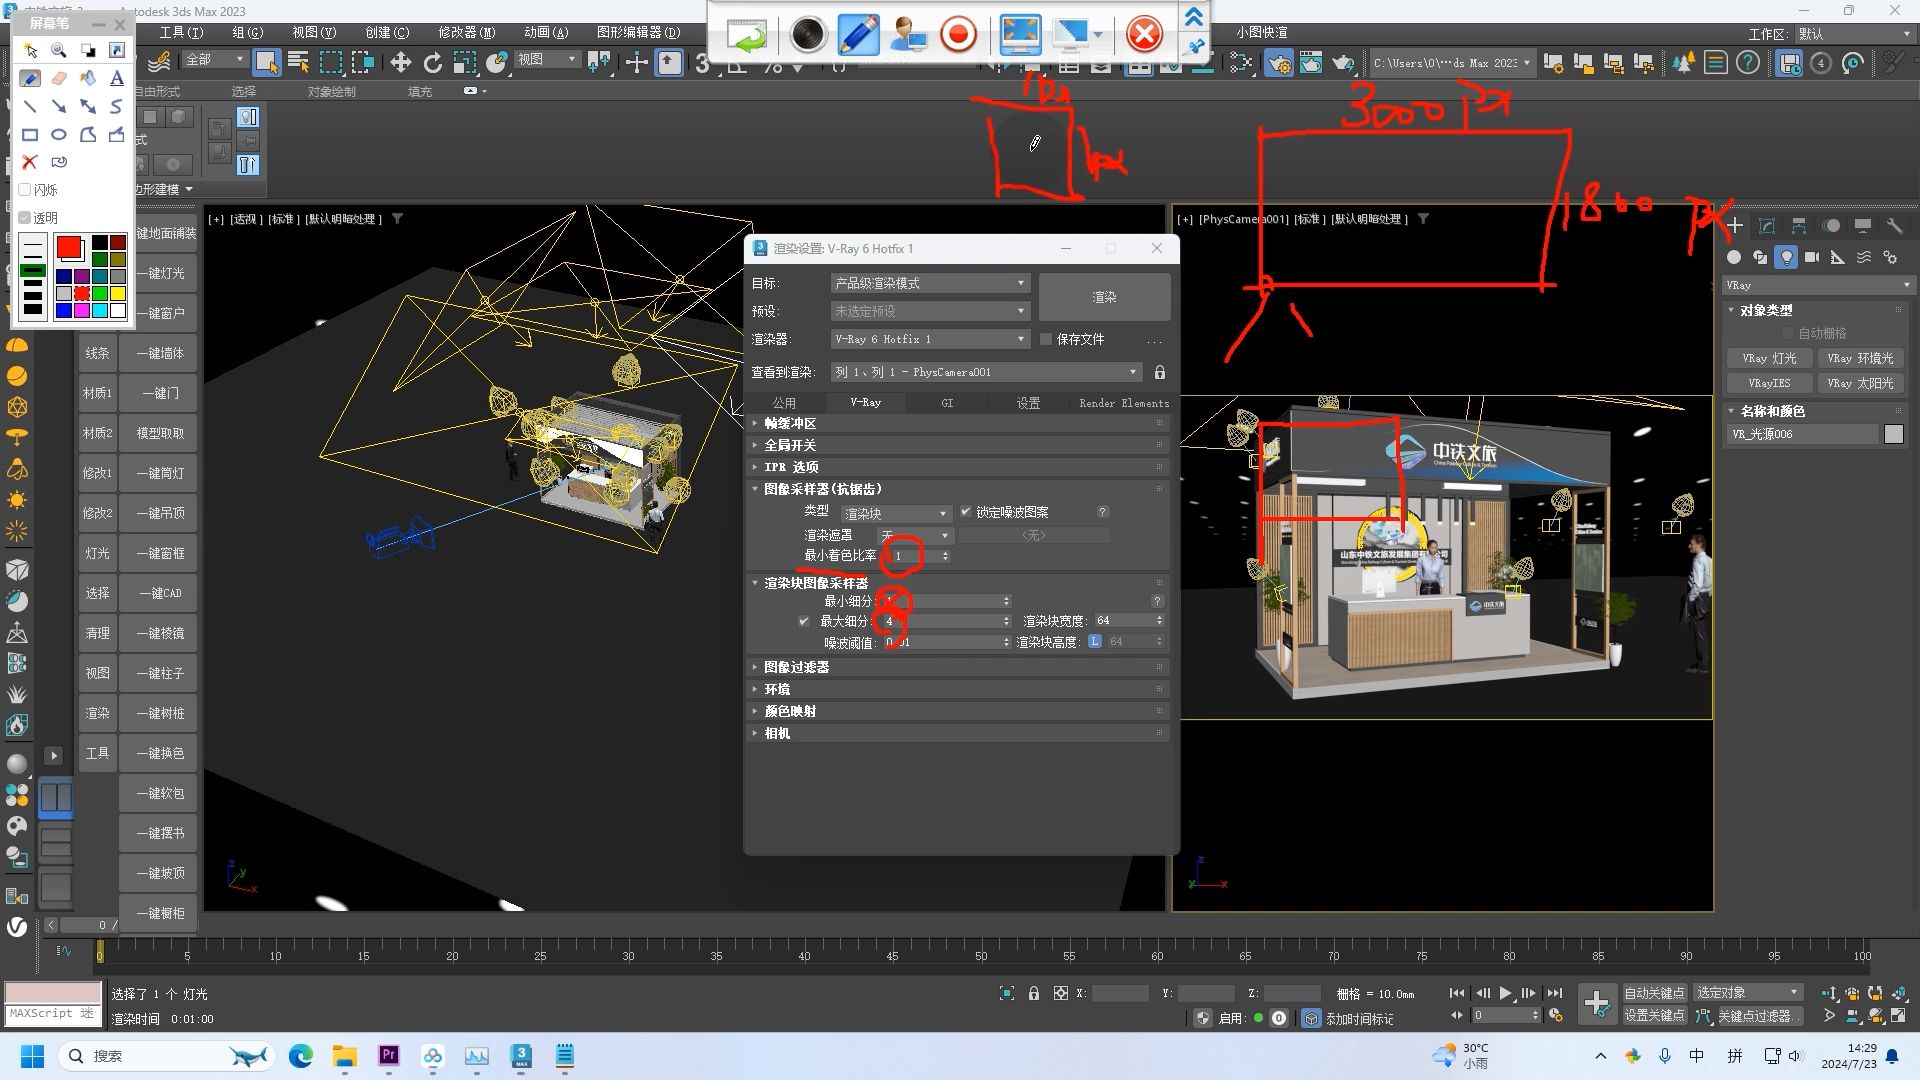Click the red record button in floating toolbar
This screenshot has height=1080, width=1920.
coord(958,35)
